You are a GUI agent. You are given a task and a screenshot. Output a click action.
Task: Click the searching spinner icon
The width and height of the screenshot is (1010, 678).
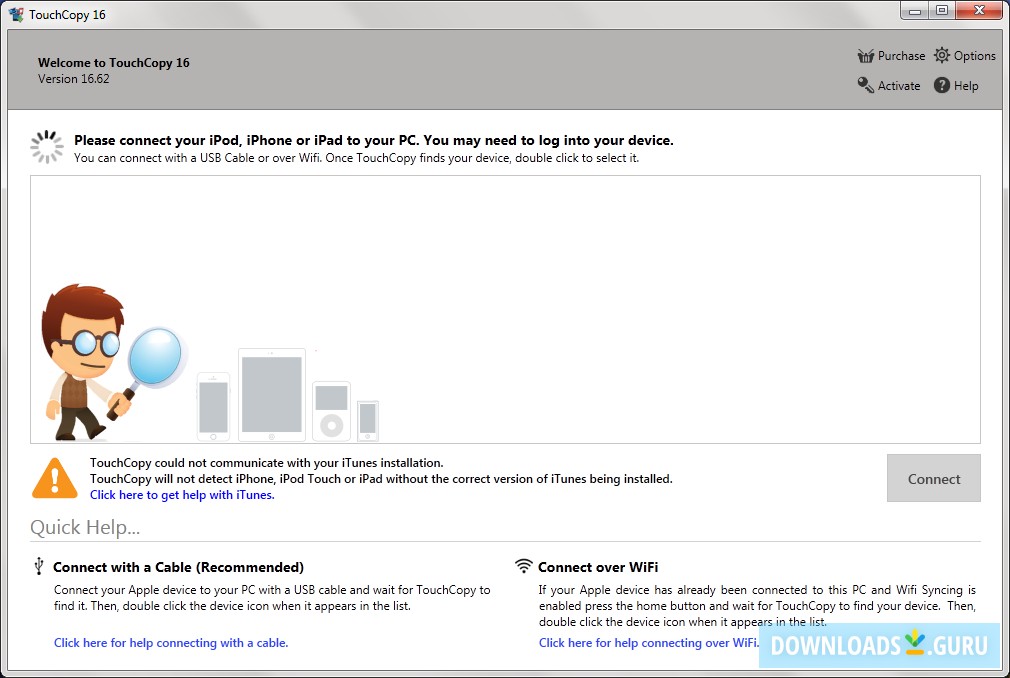tap(47, 147)
